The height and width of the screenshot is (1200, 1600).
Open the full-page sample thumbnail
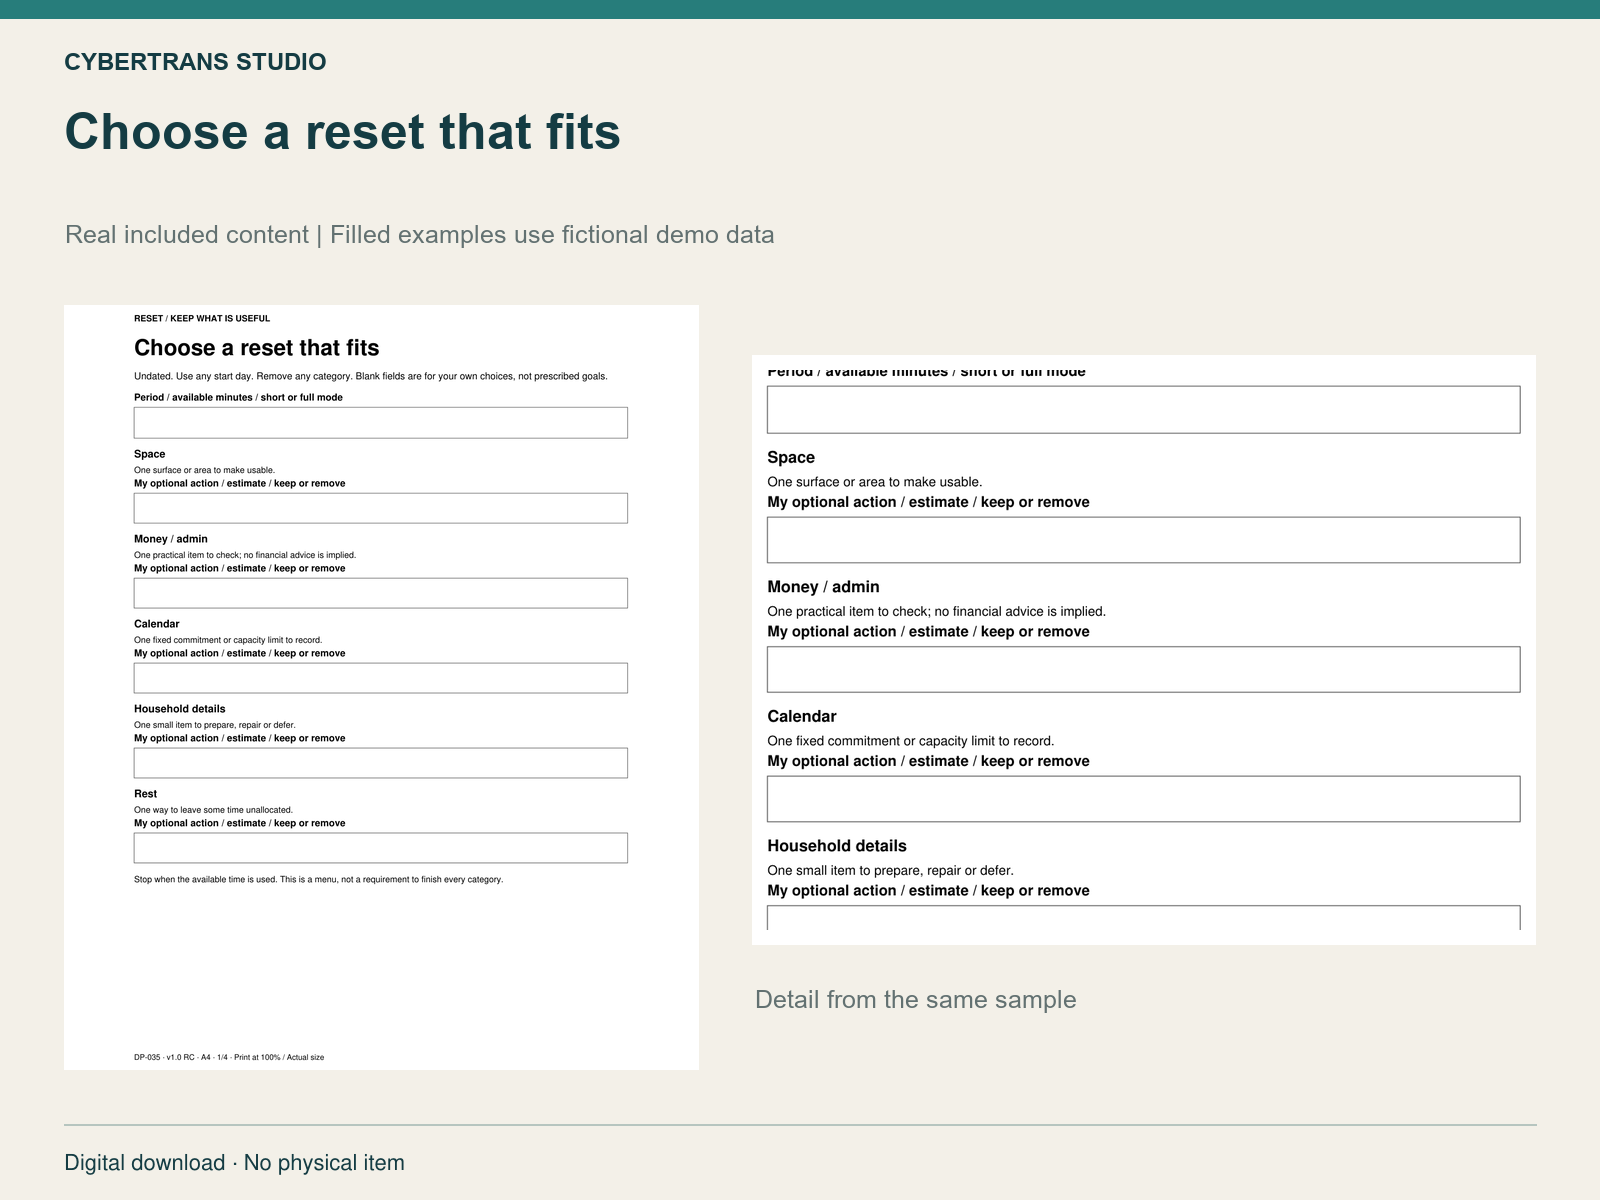point(381,687)
